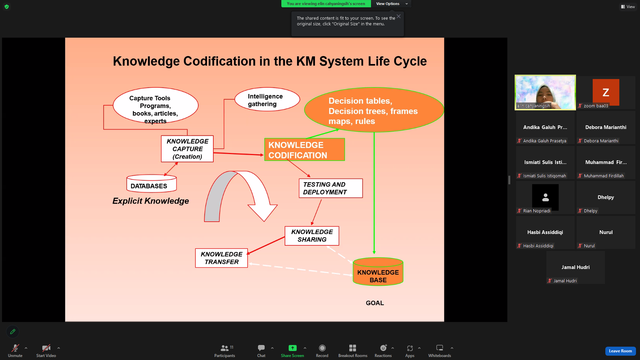Select Andika Galuh Prasetya participant tile
Image resolution: width=640 pixels, height=360 pixels.
click(x=545, y=127)
